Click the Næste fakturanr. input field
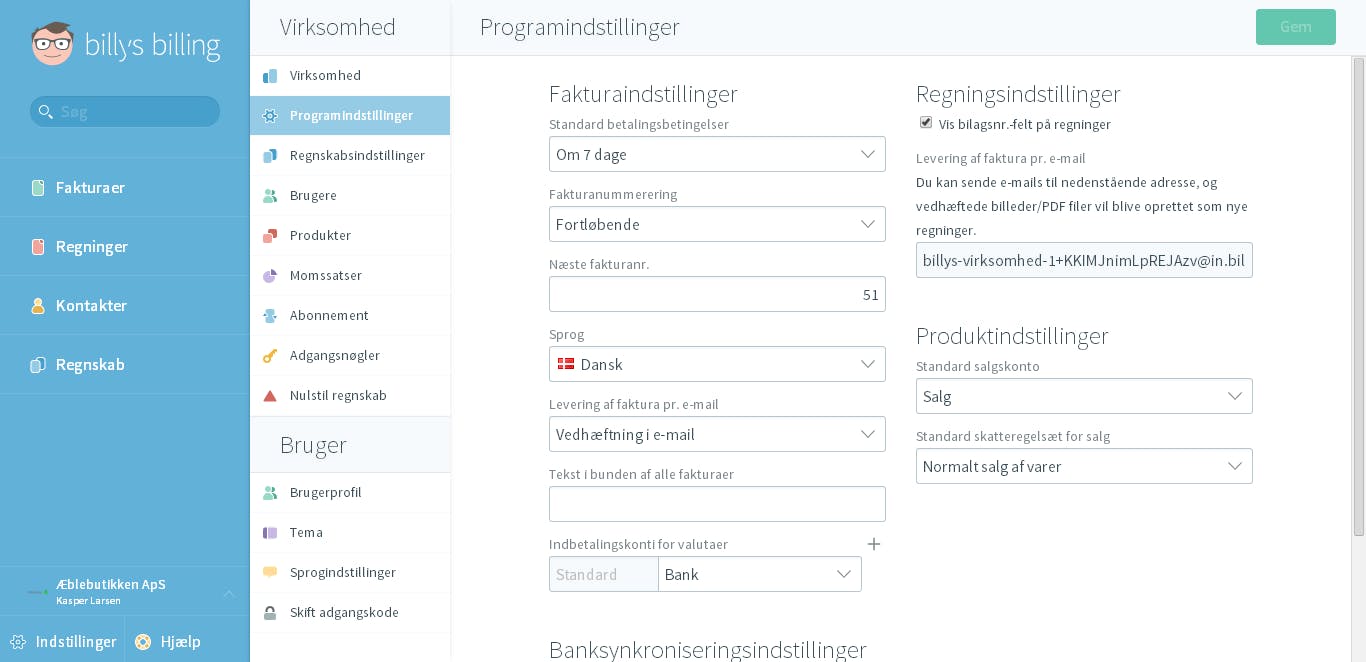This screenshot has height=662, width=1366. [717, 294]
